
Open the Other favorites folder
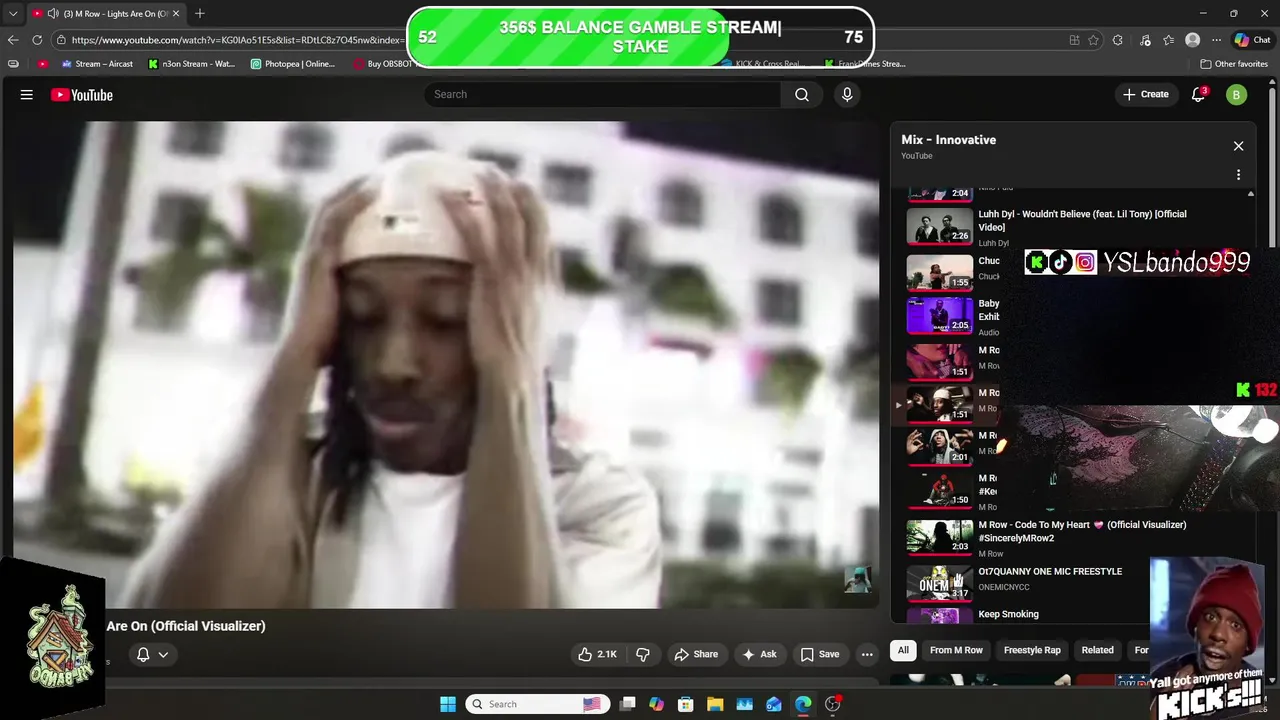[x=1234, y=64]
